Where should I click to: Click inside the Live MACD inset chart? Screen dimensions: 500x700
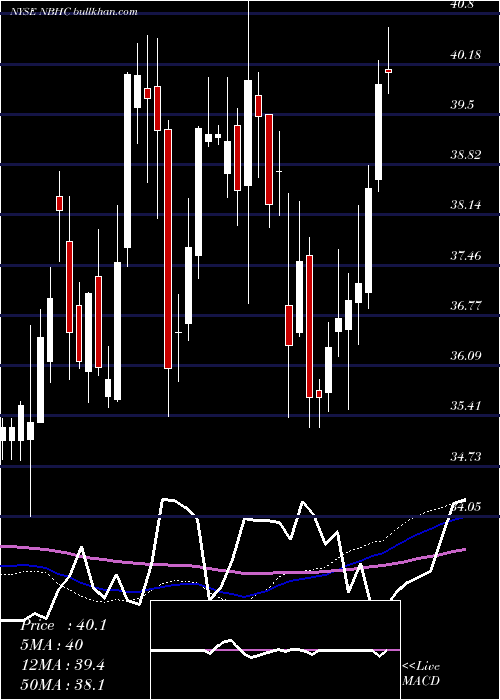tap(275, 650)
